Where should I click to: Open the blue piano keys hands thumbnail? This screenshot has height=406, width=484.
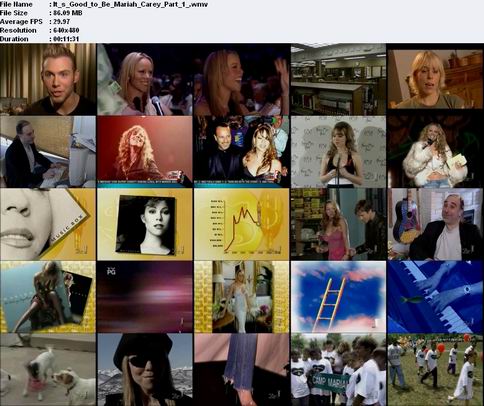[x=435, y=297]
